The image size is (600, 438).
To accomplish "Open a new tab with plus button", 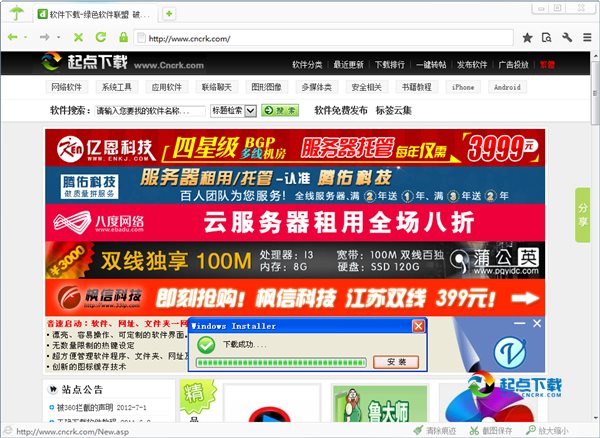I will 169,14.
